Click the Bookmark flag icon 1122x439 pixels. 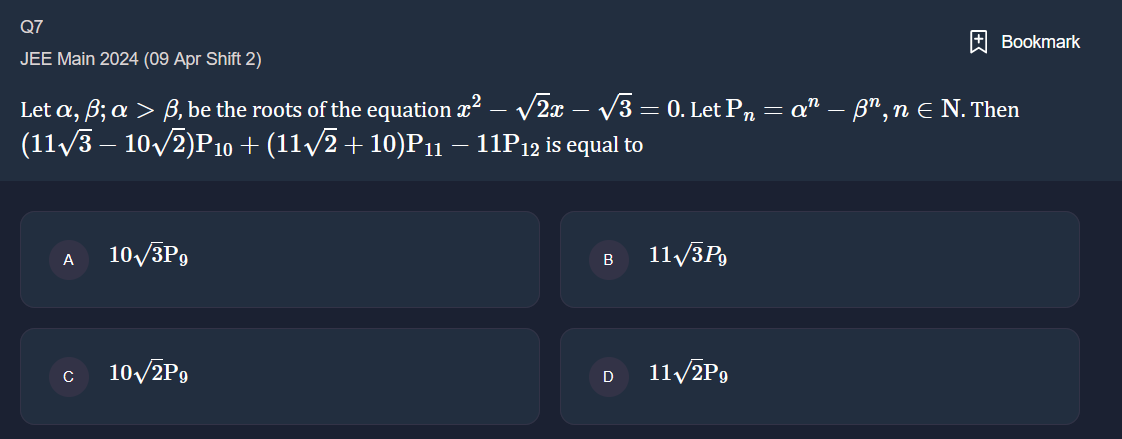click(977, 42)
